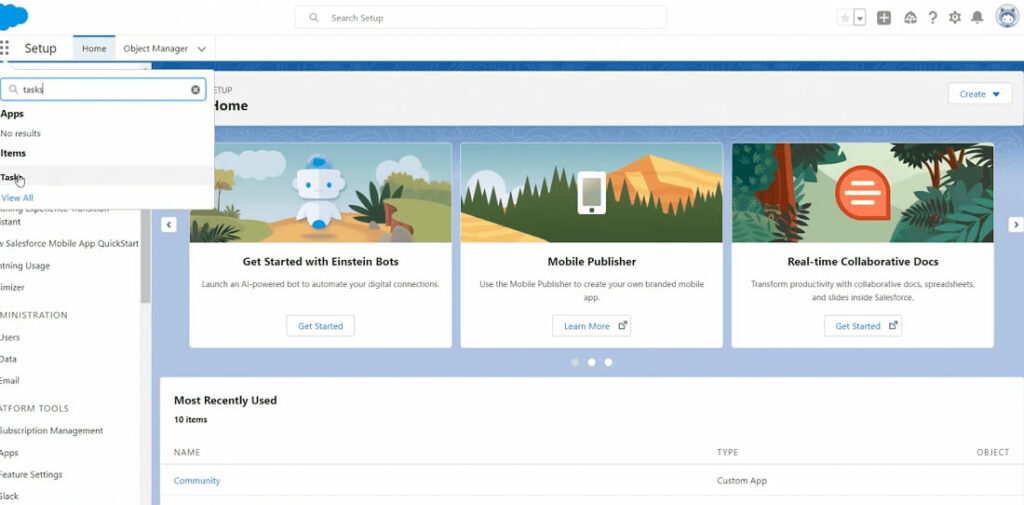This screenshot has height=505, width=1024.
Task: Open the Community recent item link
Action: (197, 481)
